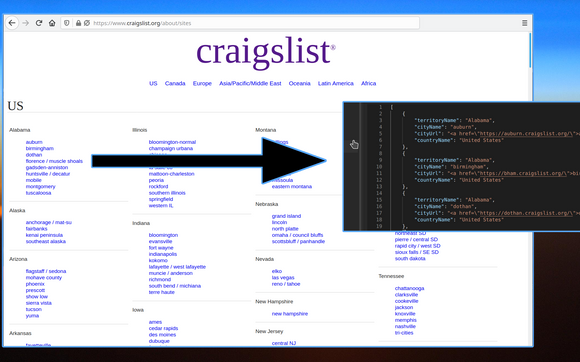Open the birmingham city link
The width and height of the screenshot is (580, 362).
pyautogui.click(x=40, y=148)
